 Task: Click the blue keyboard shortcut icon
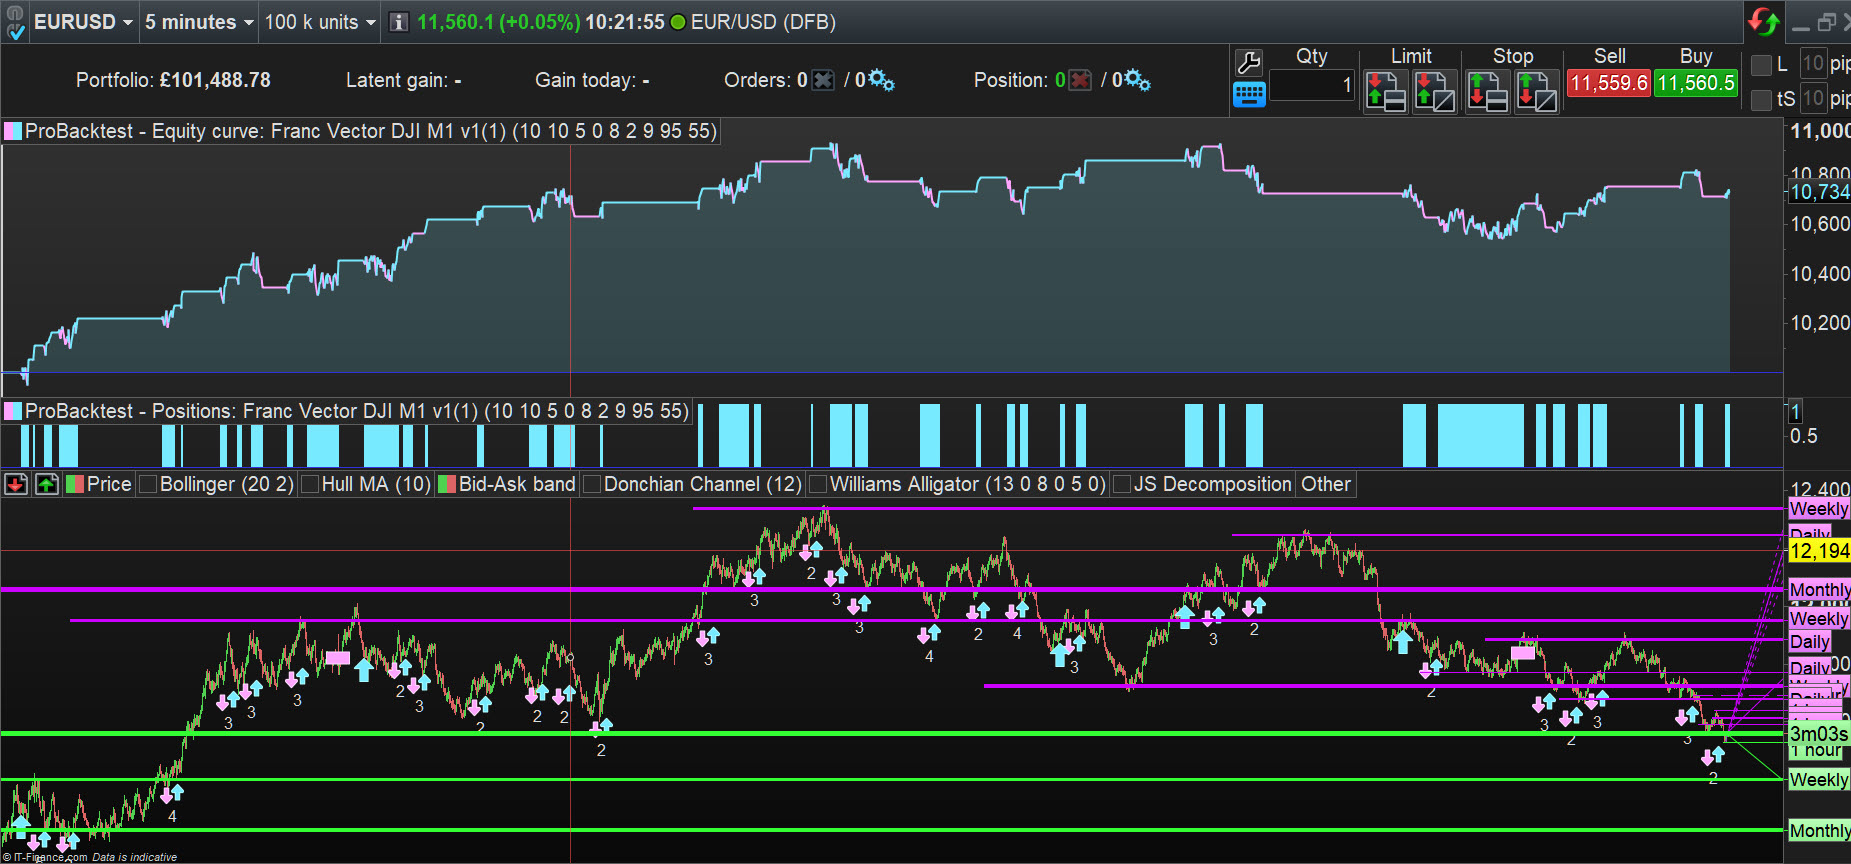pyautogui.click(x=1248, y=95)
